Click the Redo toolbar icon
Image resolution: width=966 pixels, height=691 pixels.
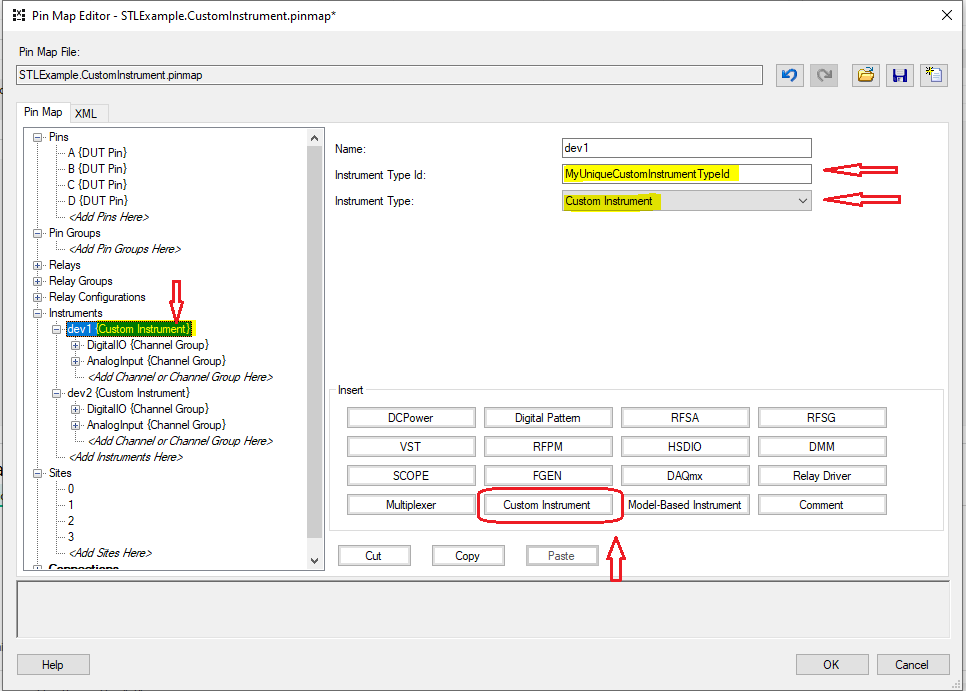(x=825, y=75)
